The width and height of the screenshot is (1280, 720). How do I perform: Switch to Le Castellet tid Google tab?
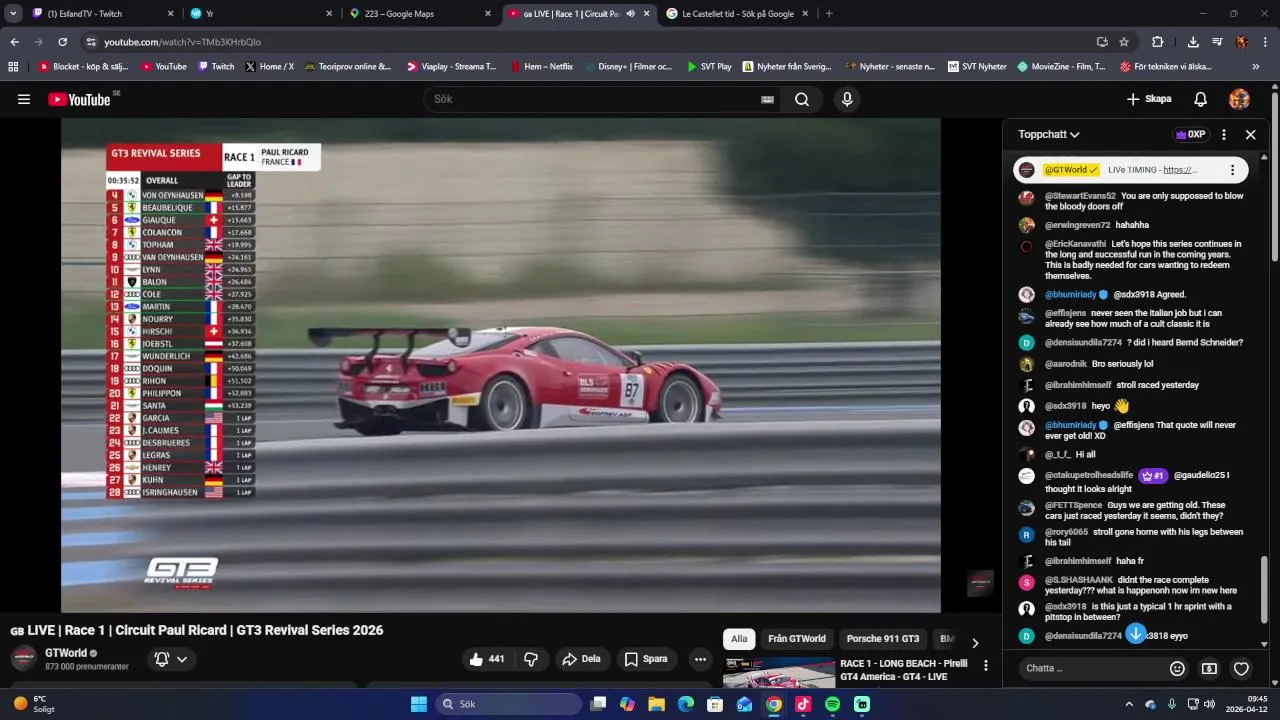coord(737,14)
